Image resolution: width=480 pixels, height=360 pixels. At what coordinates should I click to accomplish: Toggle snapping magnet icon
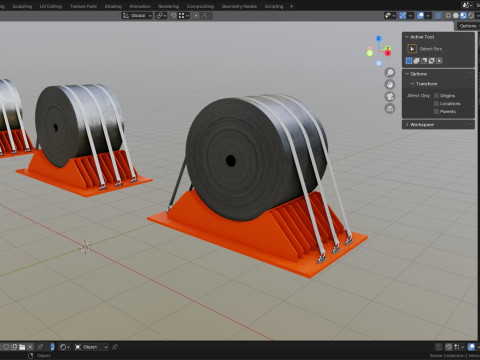(173, 16)
